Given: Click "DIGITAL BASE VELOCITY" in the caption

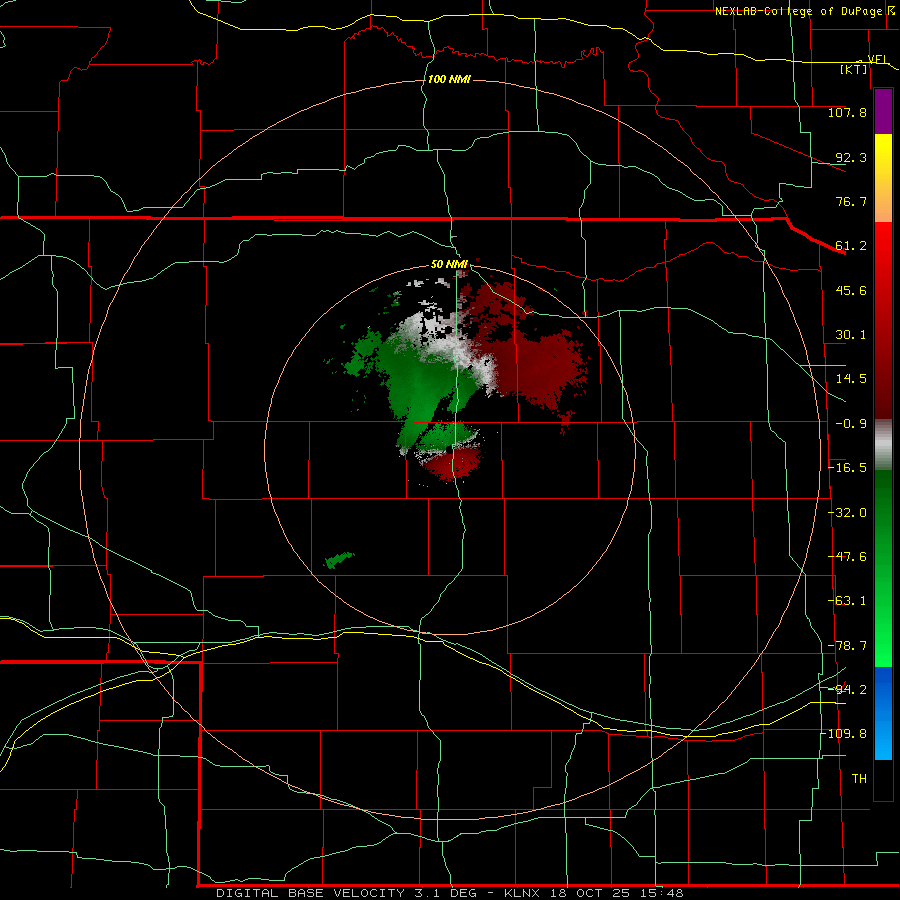Looking at the screenshot, I should pos(310,893).
